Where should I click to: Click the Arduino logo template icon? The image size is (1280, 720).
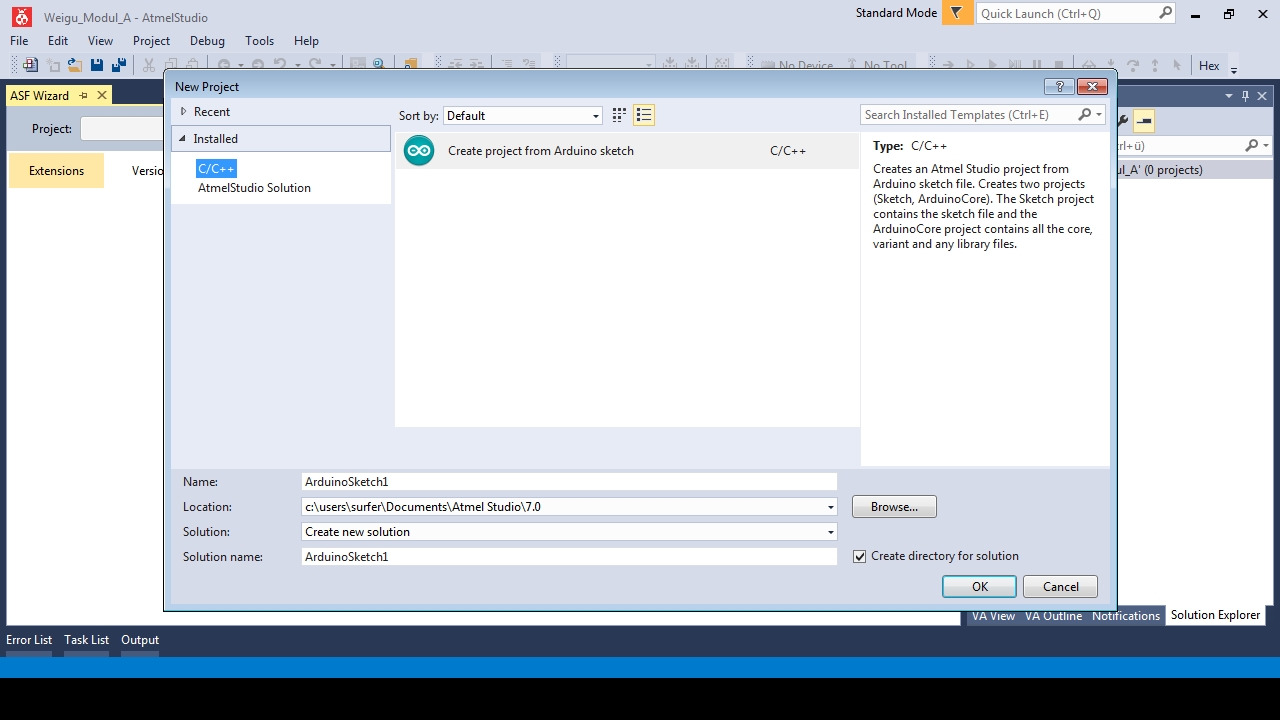[x=419, y=151]
